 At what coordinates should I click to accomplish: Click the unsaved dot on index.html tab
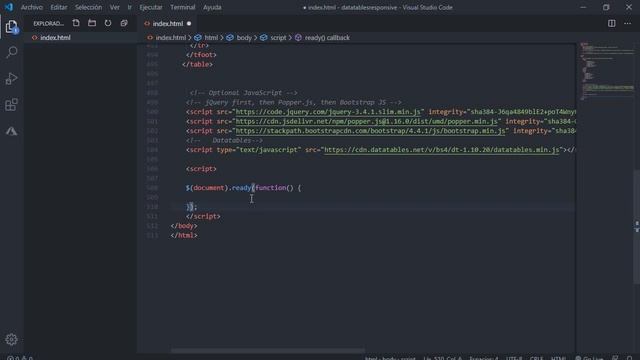point(189,24)
